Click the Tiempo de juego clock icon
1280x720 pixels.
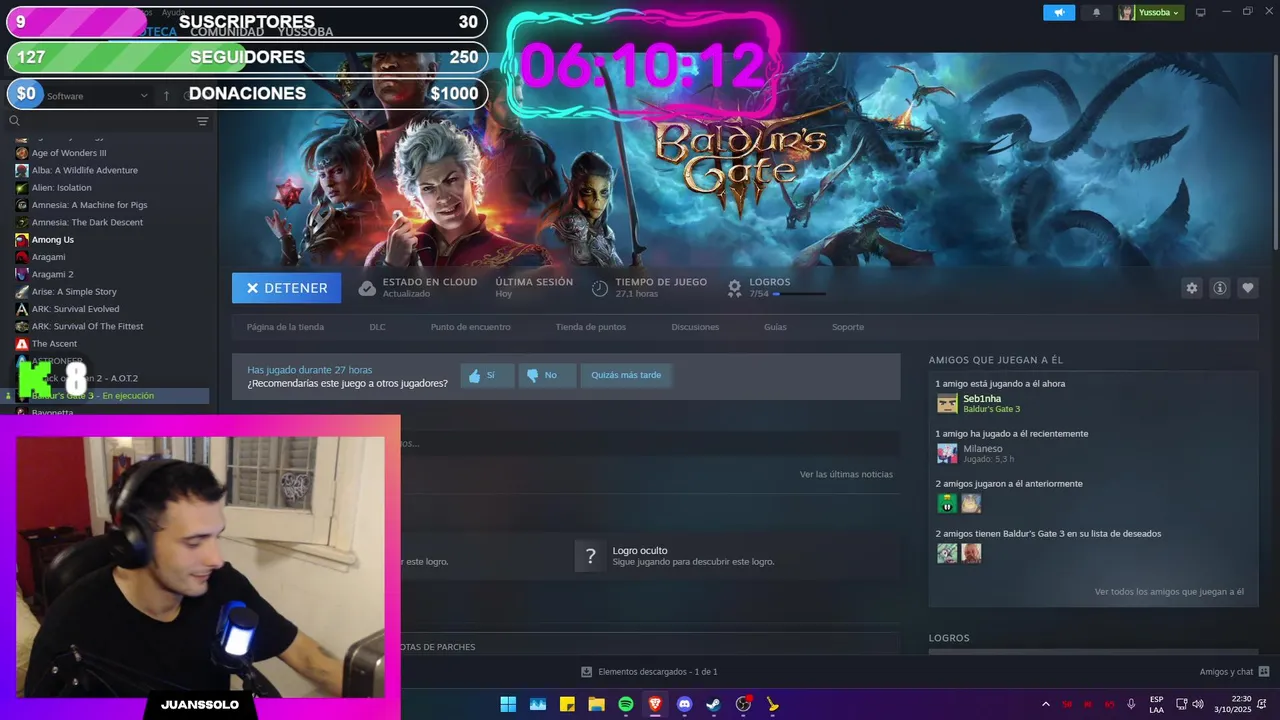(599, 288)
